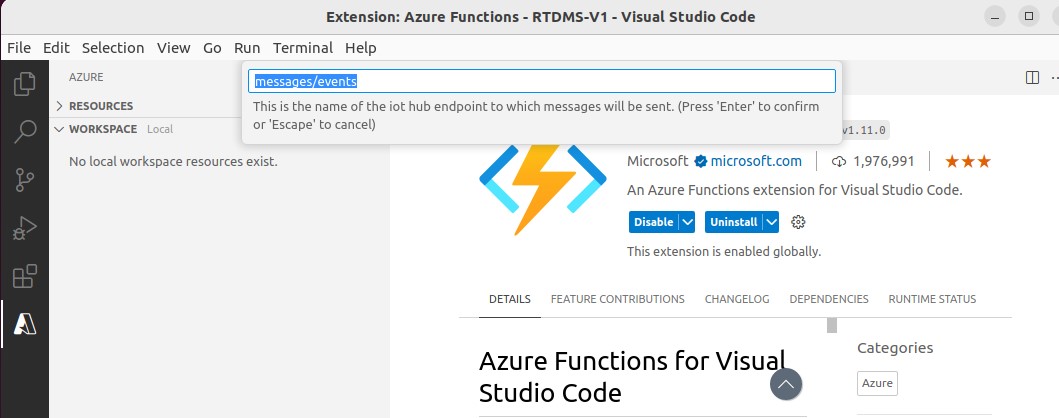Viewport: 1059px width, 418px height.
Task: Open the Disable button dropdown arrow
Action: click(687, 222)
